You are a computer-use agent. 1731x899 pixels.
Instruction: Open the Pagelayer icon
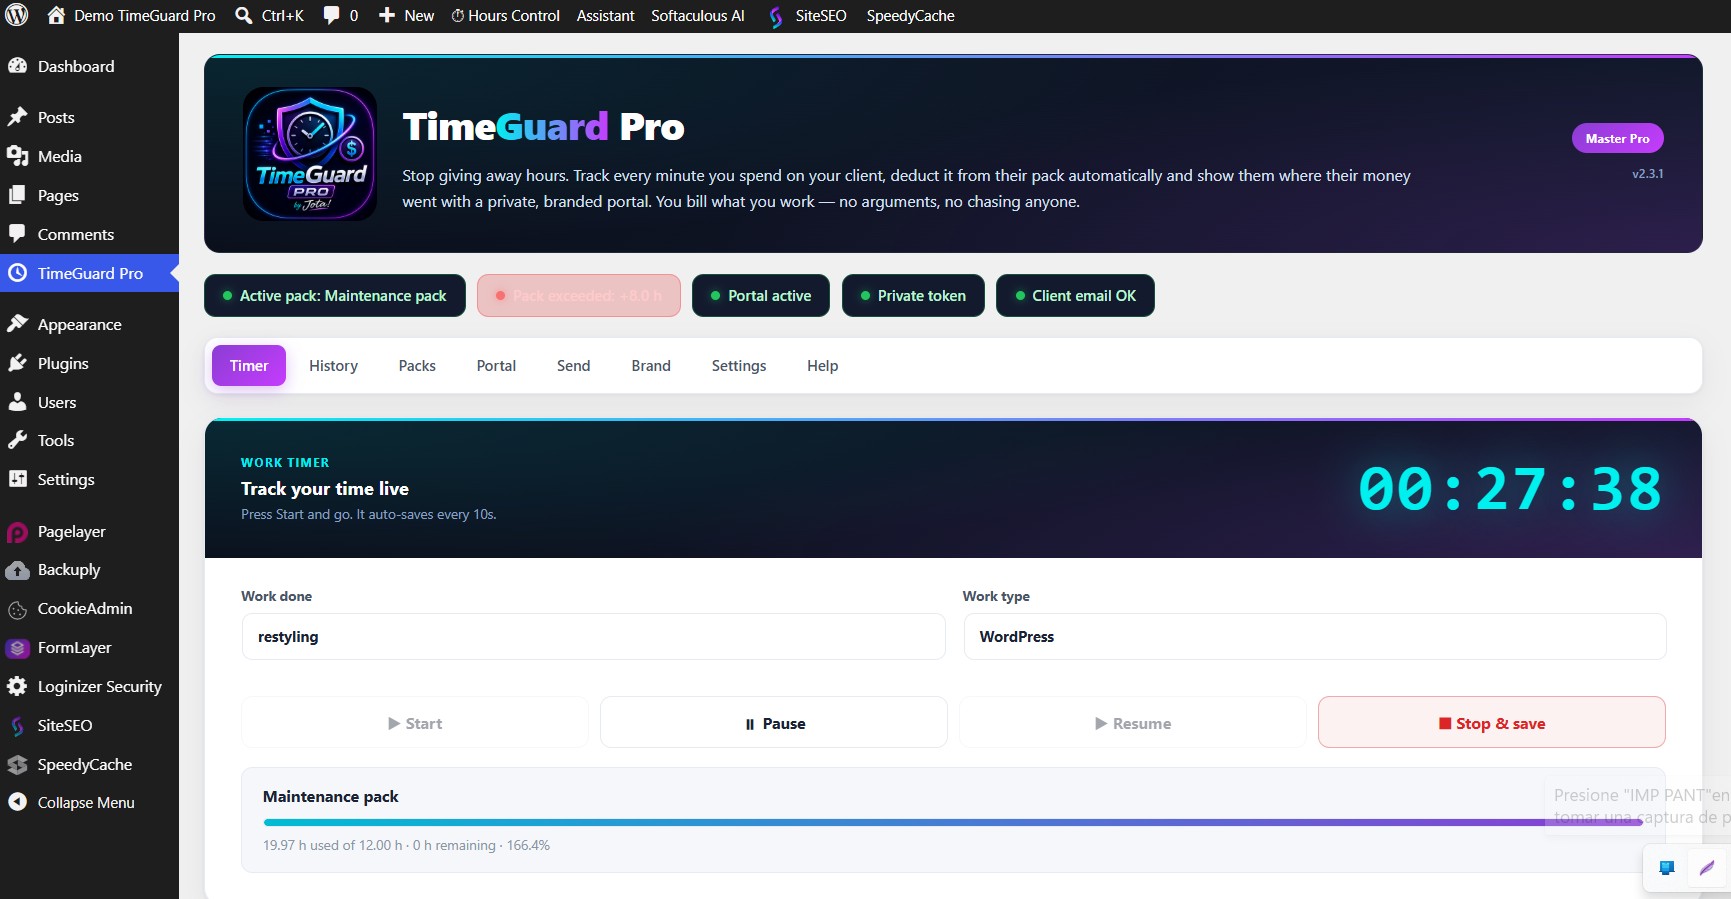click(x=17, y=532)
